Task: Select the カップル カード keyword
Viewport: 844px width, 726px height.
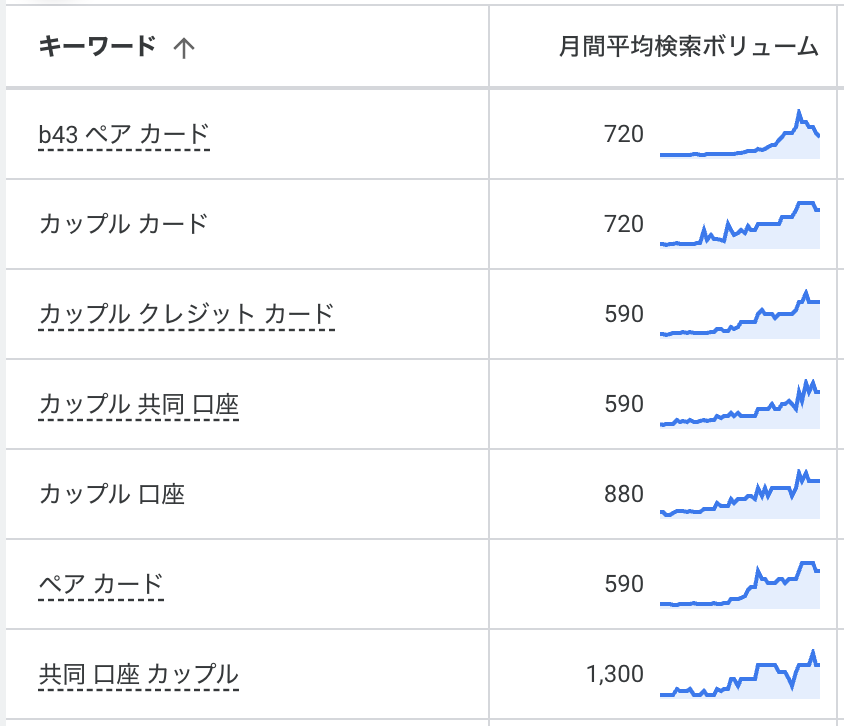Action: click(124, 223)
